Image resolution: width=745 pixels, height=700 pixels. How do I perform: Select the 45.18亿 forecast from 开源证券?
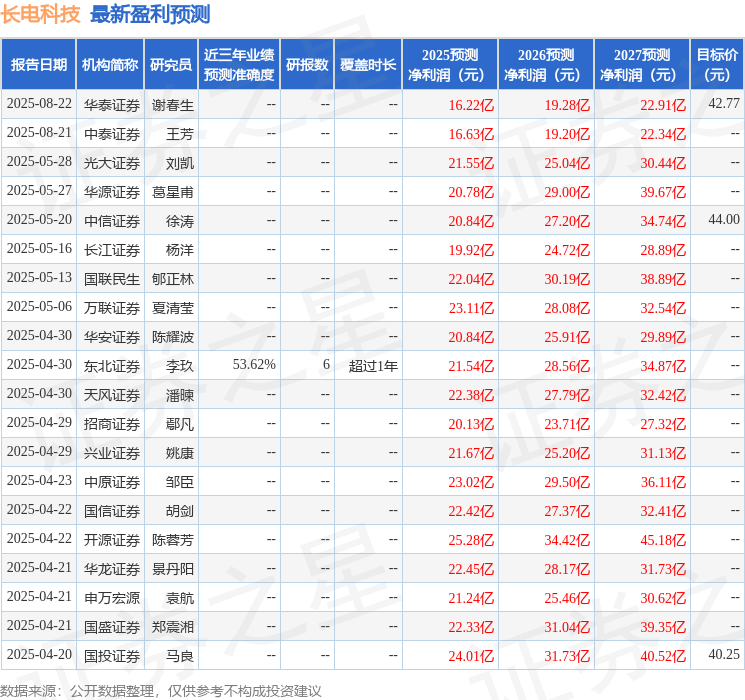point(663,540)
